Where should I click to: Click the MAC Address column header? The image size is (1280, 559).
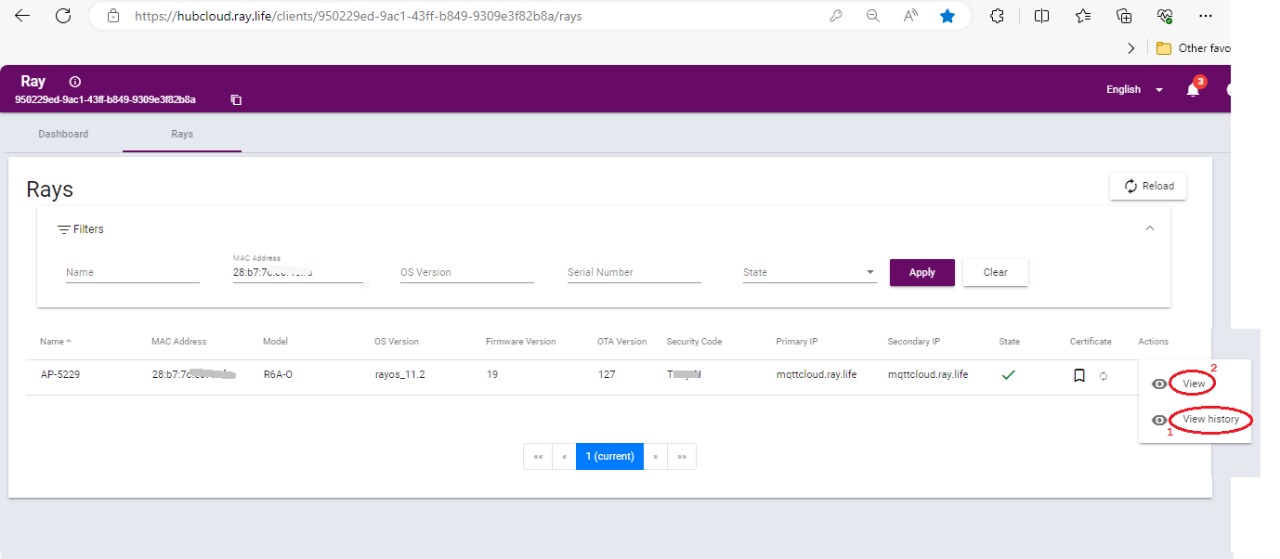(x=179, y=342)
